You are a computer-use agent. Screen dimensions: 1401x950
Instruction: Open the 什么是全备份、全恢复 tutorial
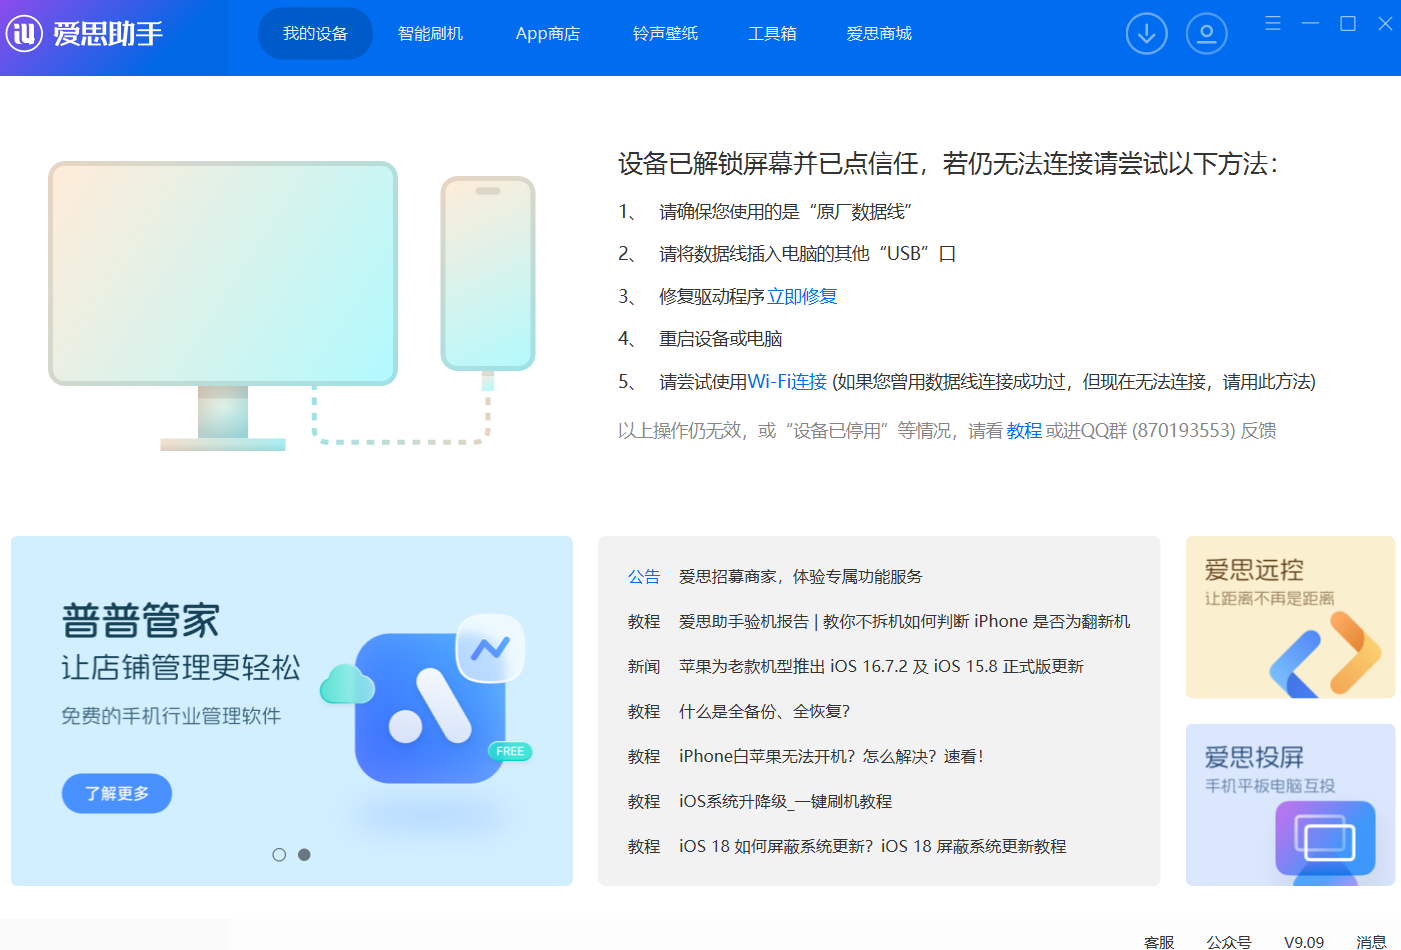pos(764,712)
